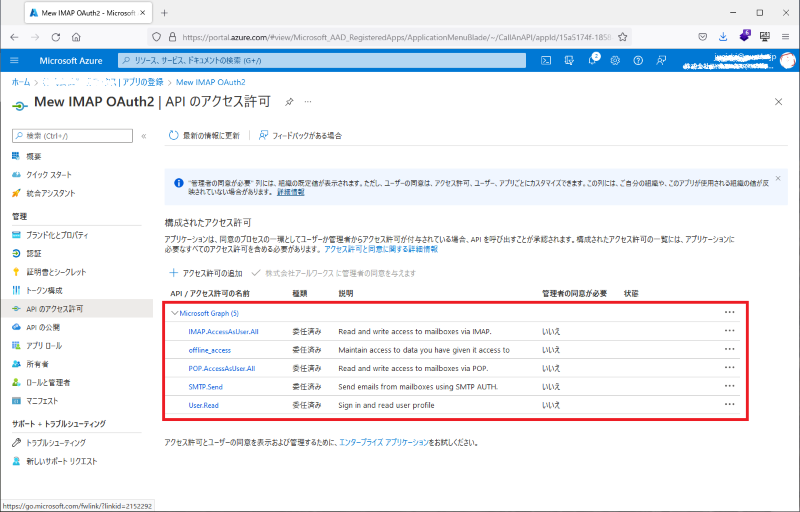Open 統合アシスタント in sidebar

coord(51,193)
